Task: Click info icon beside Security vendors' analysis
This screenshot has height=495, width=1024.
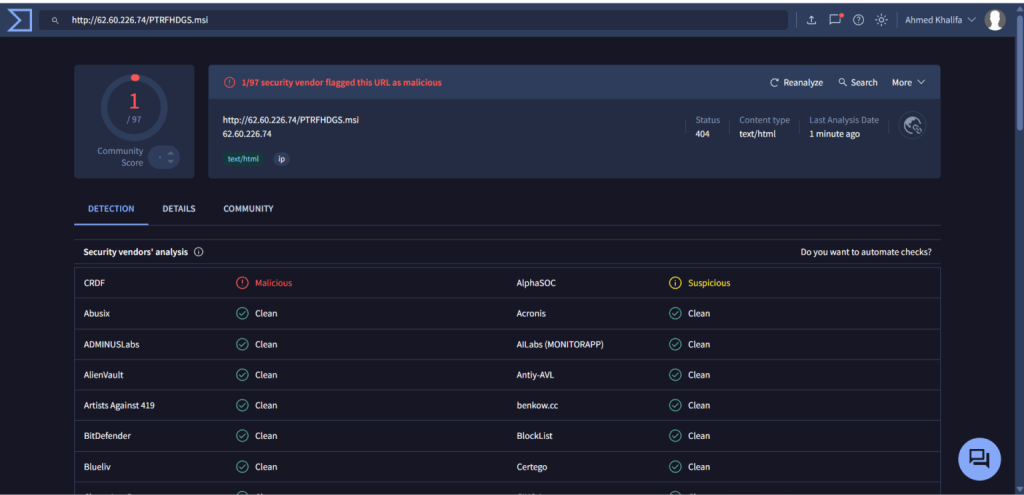Action: coord(198,252)
